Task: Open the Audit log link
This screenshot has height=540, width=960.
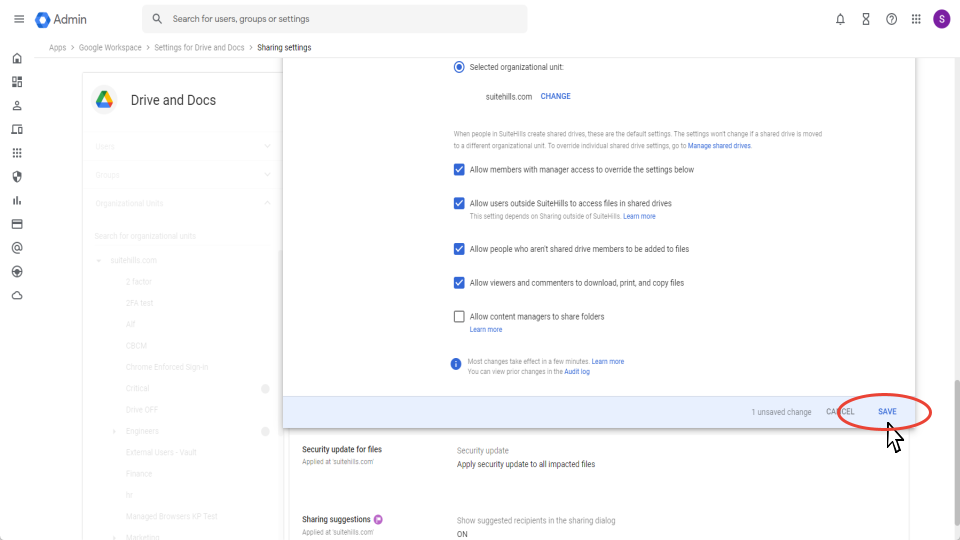Action: pos(577,372)
